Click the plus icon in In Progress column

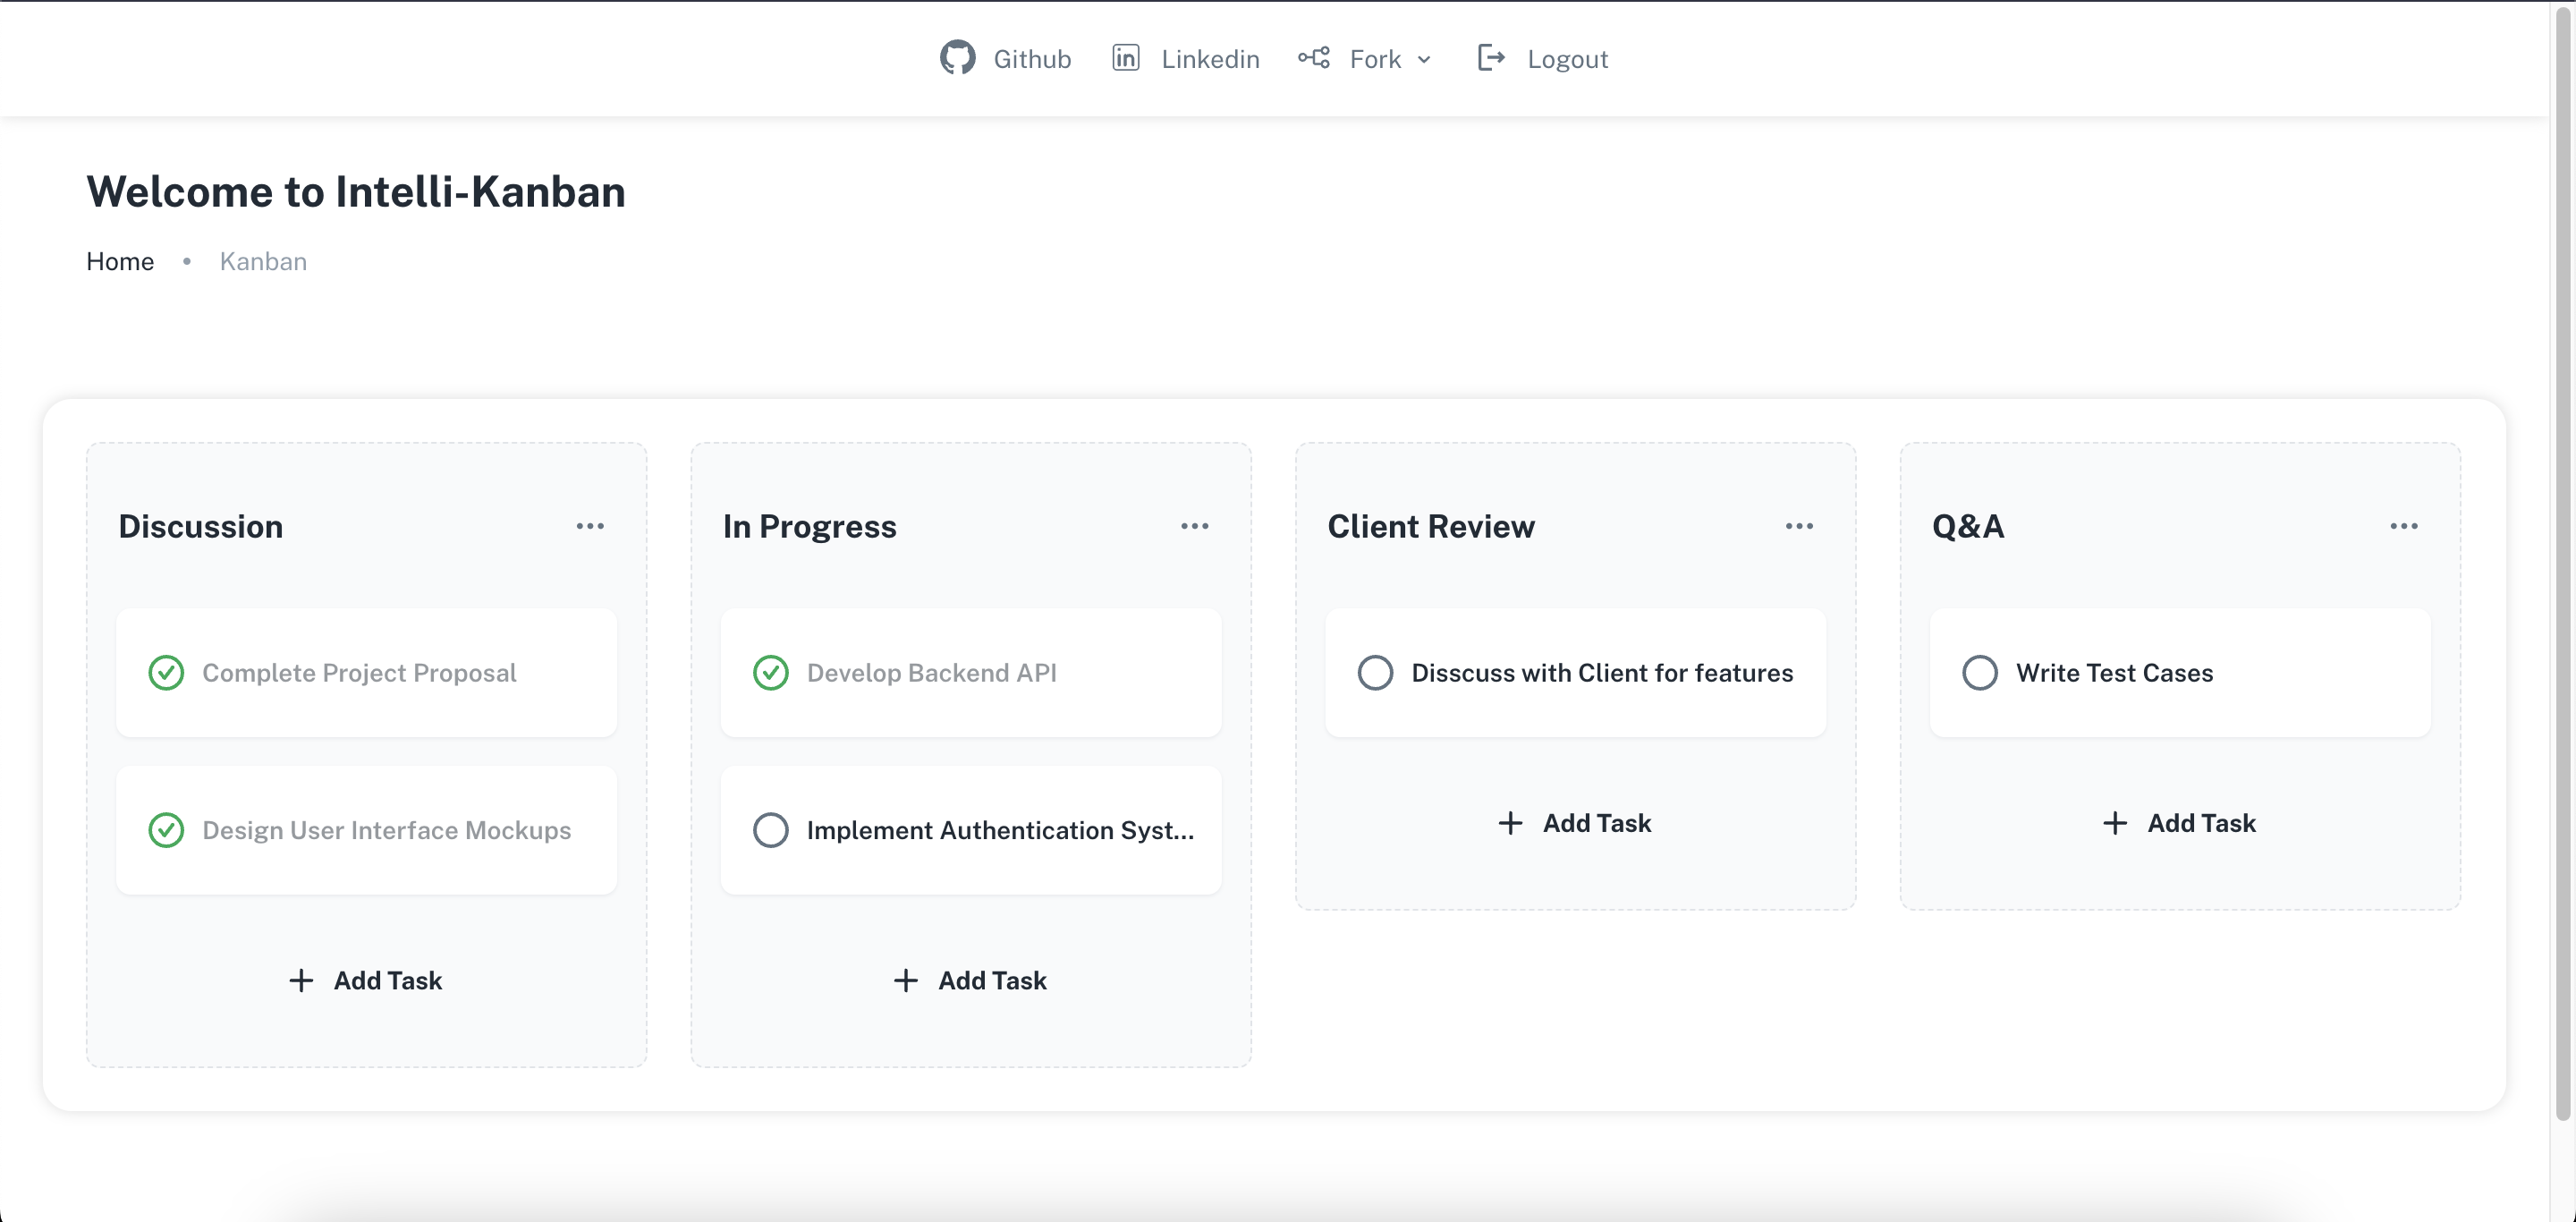(x=905, y=980)
